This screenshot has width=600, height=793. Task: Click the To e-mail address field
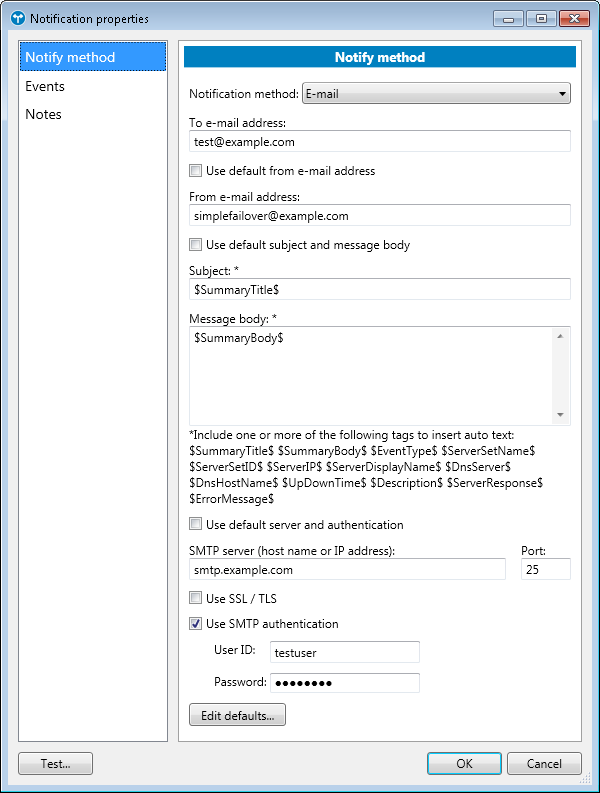coord(379,142)
